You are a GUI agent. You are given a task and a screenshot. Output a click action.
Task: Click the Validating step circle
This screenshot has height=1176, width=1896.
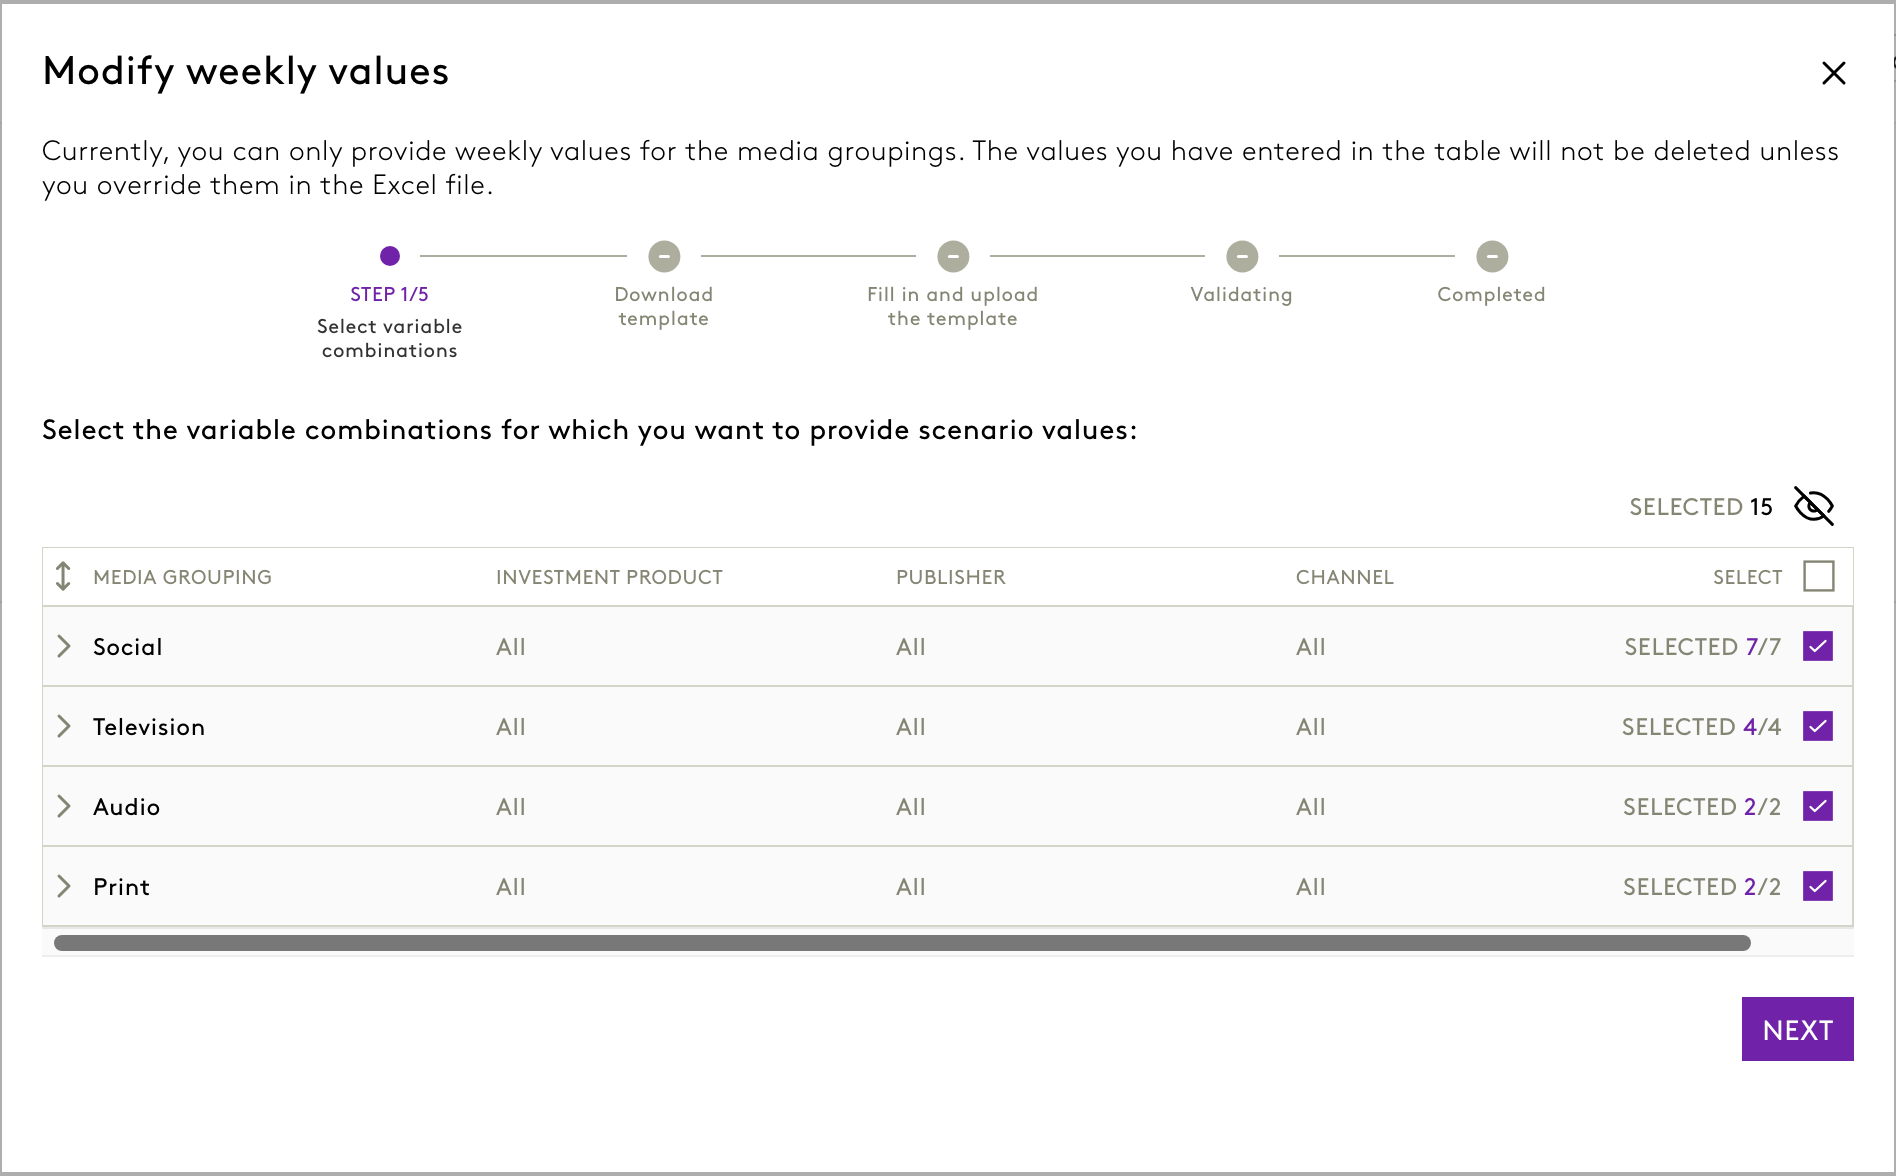tap(1242, 256)
